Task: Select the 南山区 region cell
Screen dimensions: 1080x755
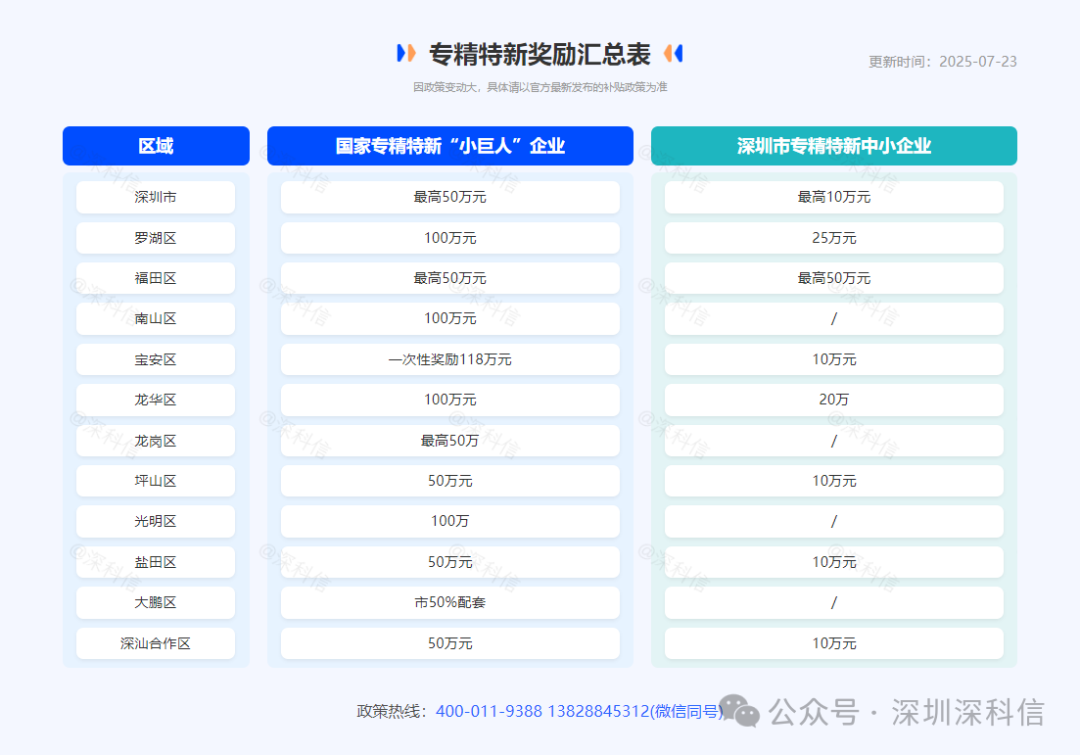Action: (x=155, y=319)
